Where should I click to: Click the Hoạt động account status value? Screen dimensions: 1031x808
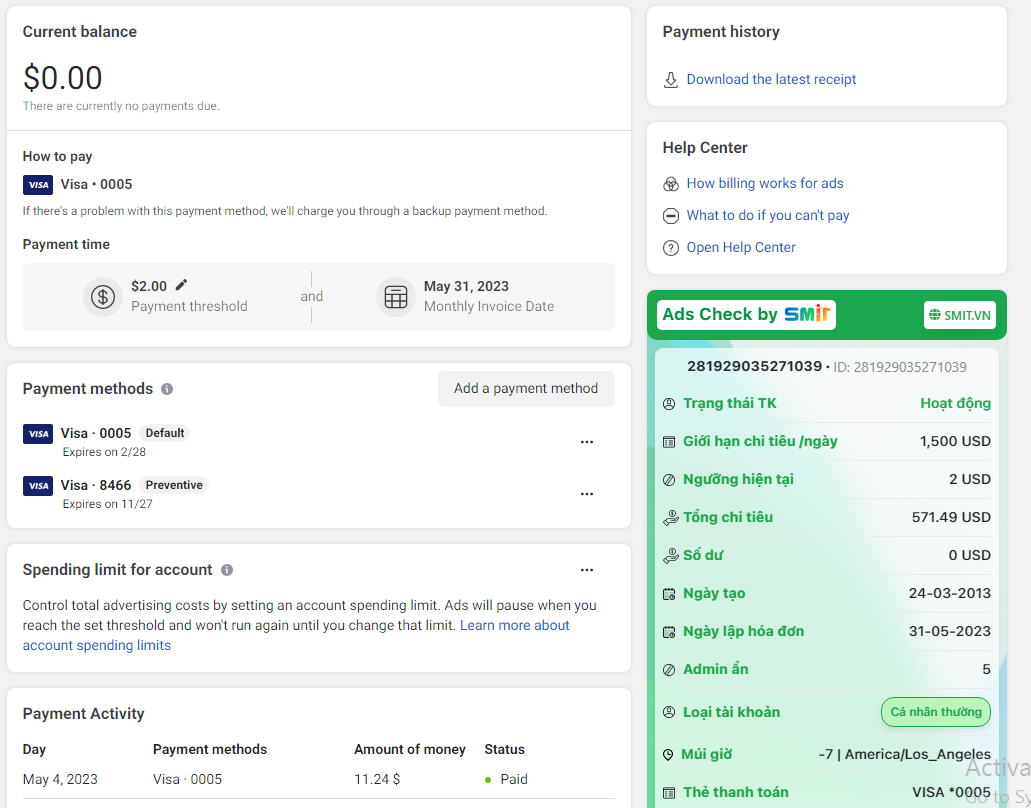pos(955,404)
